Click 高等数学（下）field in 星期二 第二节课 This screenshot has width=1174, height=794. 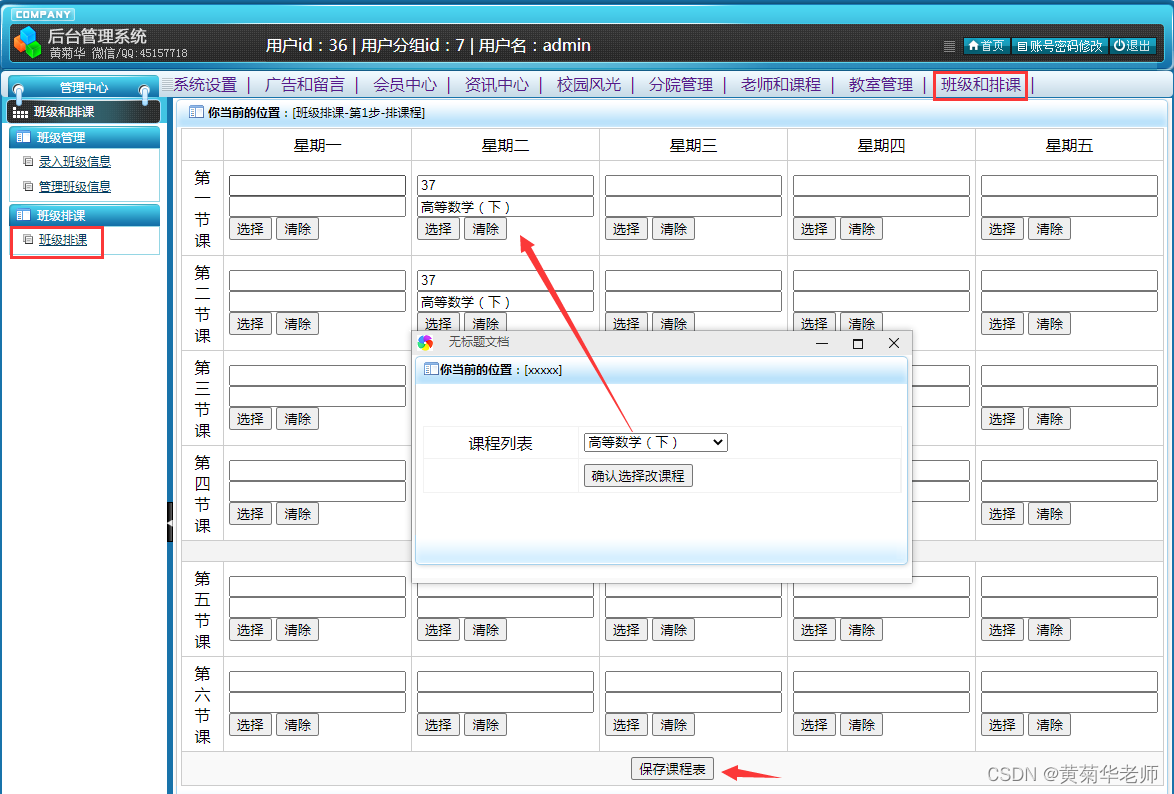pos(505,302)
